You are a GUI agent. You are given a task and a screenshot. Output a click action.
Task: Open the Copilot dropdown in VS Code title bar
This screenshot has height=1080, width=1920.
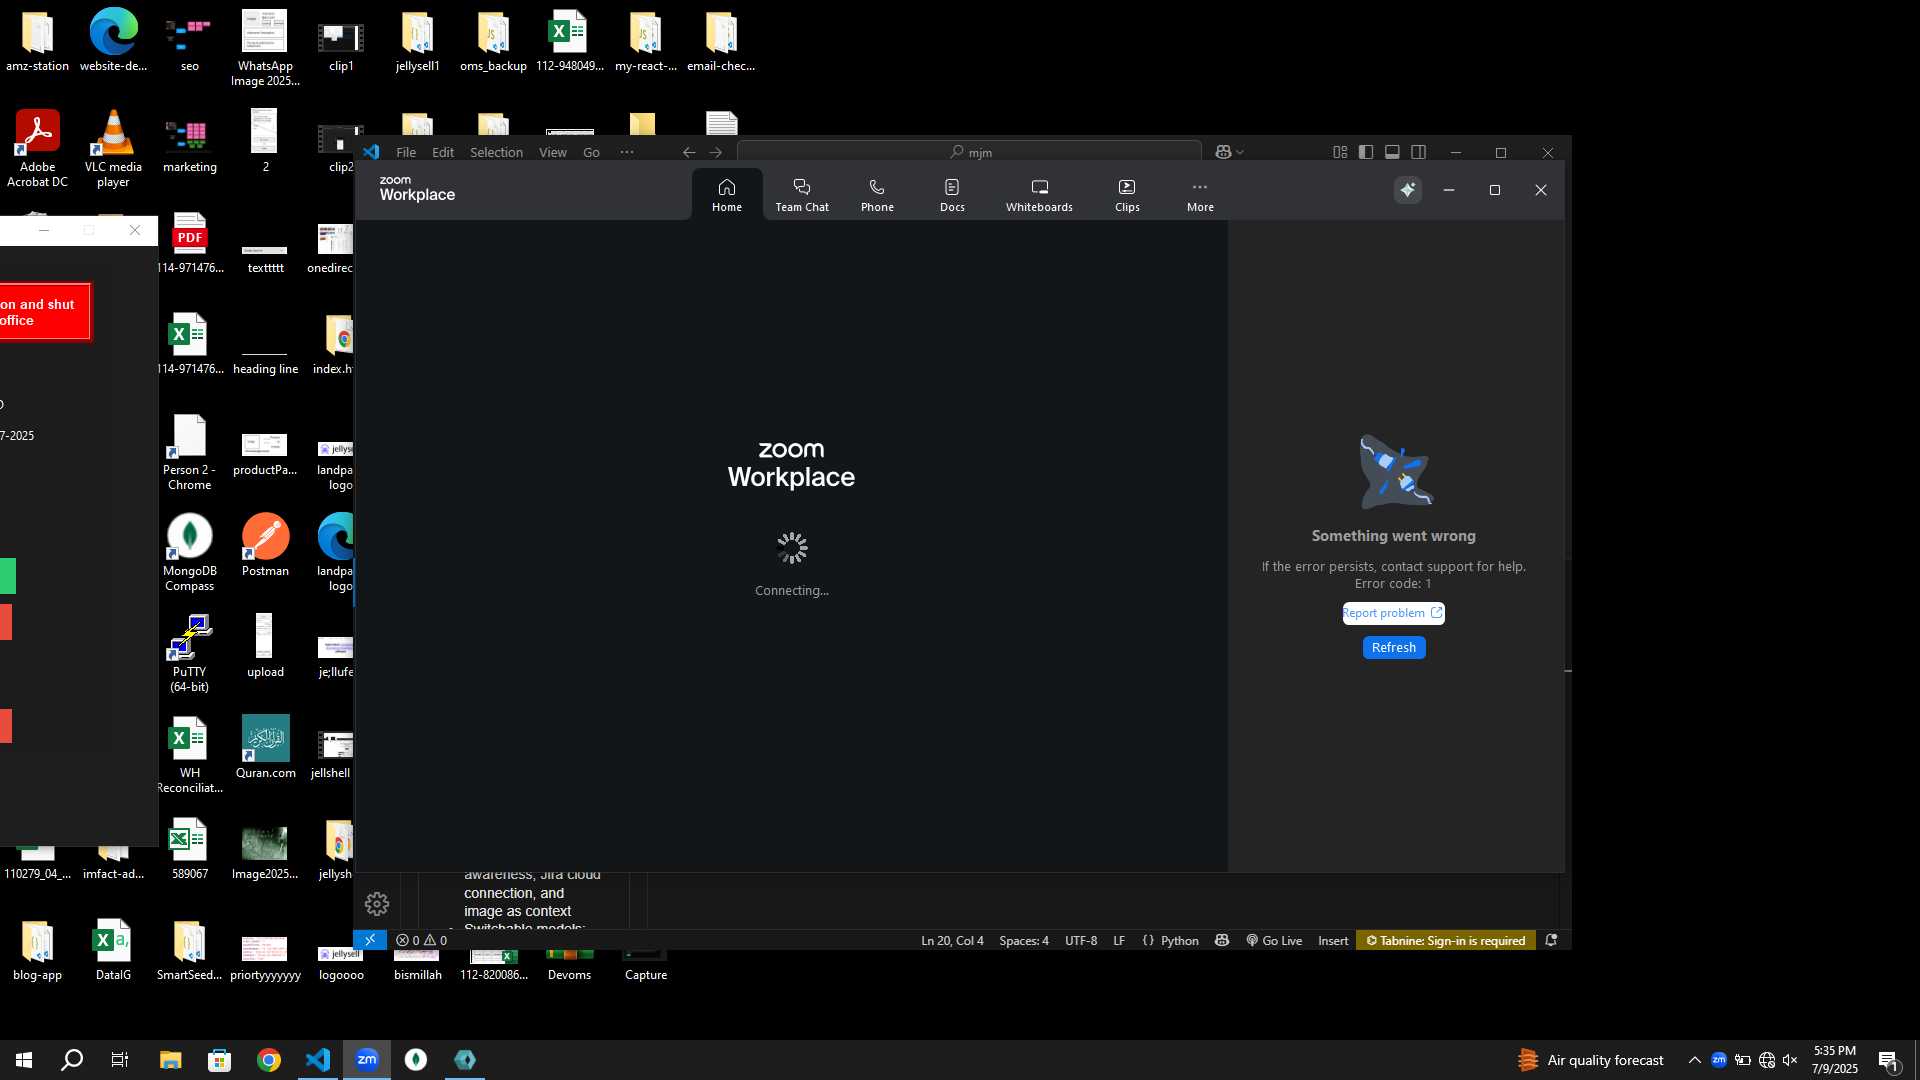[1229, 152]
